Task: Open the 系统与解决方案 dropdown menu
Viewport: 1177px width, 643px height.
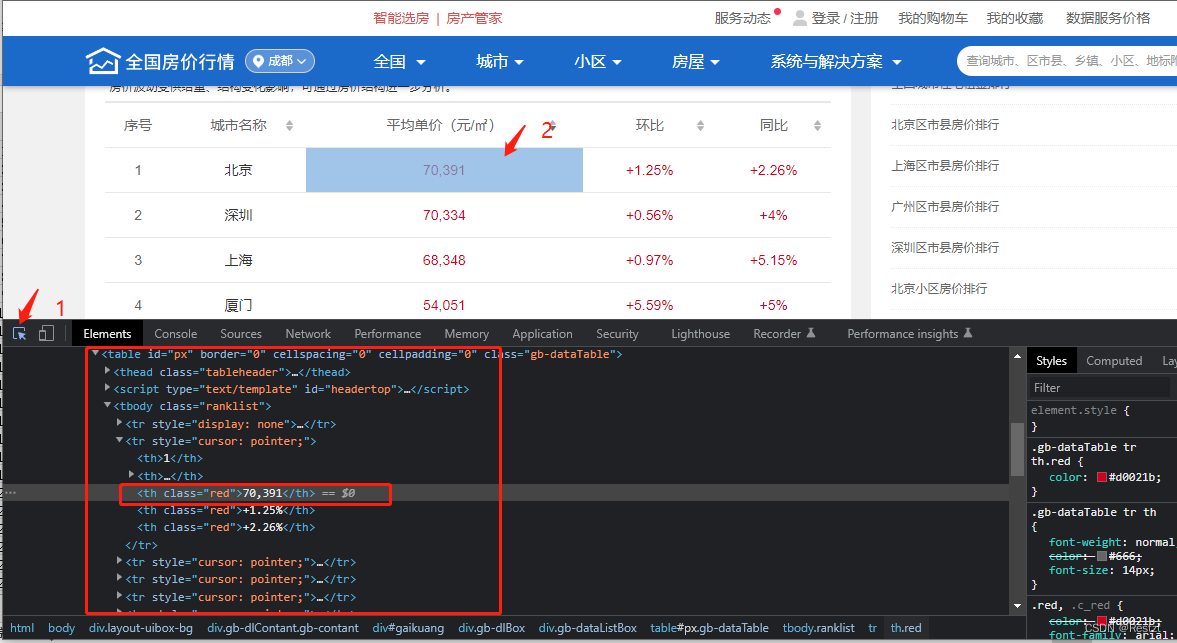Action: 835,62
